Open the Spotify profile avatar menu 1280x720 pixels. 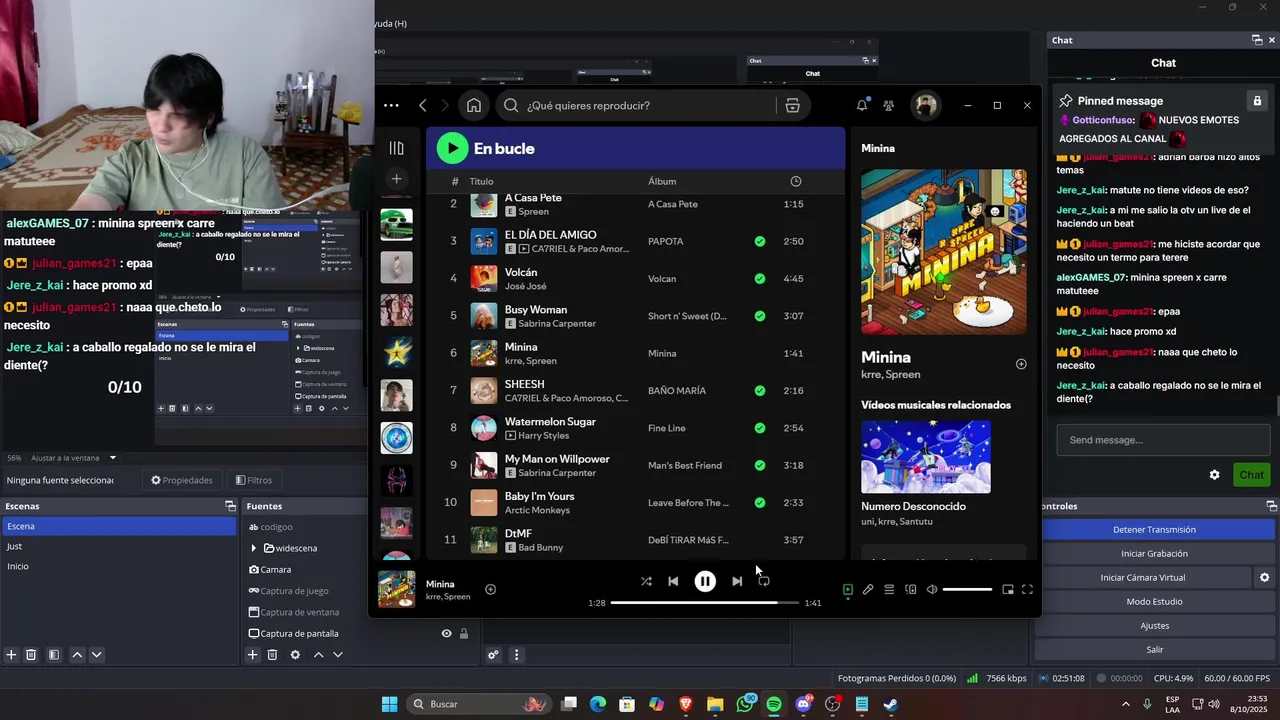926,105
